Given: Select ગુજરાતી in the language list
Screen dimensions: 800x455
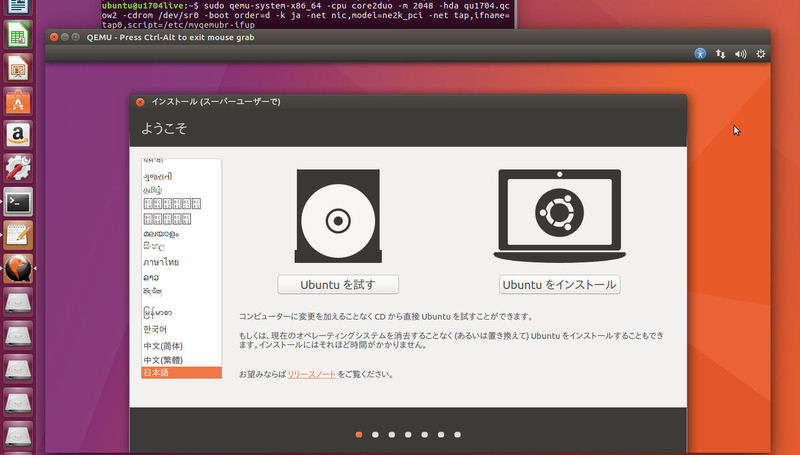Looking at the screenshot, I should [x=158, y=176].
